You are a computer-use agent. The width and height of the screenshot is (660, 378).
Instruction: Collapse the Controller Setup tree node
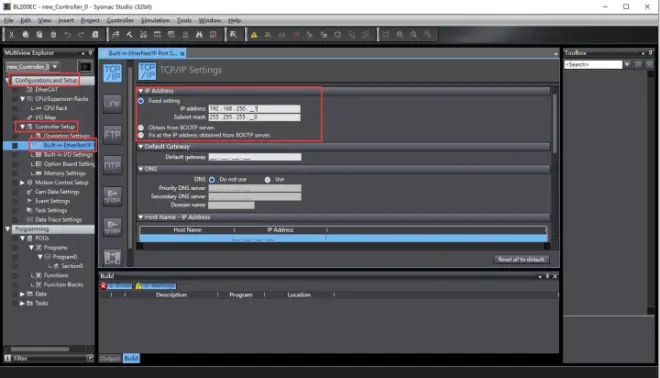tap(22, 126)
